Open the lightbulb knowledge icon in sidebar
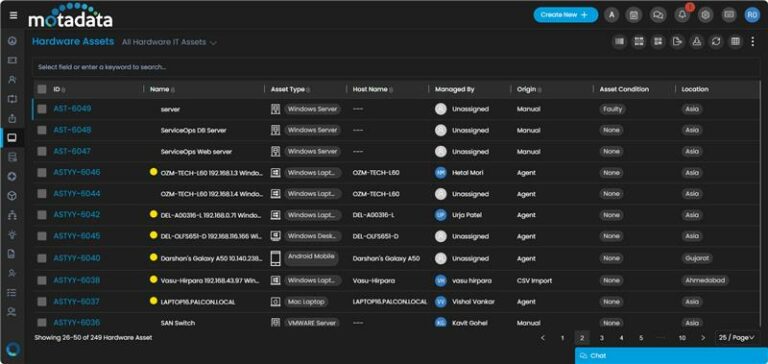Viewport: 768px width, 364px height. tap(12, 235)
